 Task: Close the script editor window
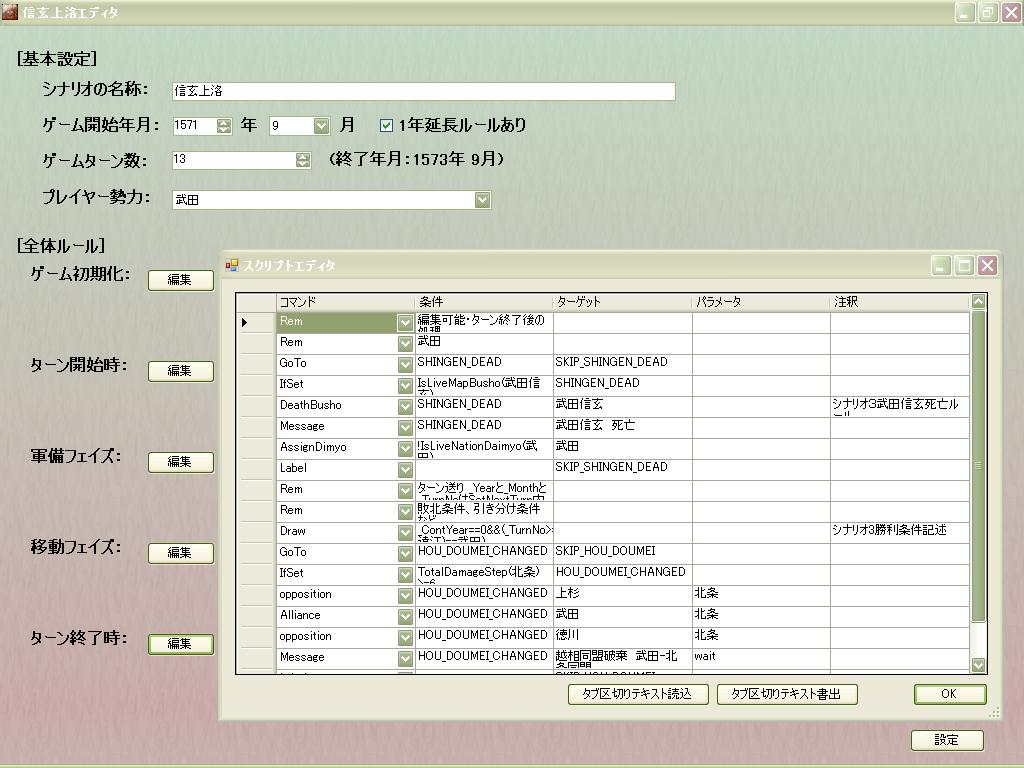[x=987, y=265]
